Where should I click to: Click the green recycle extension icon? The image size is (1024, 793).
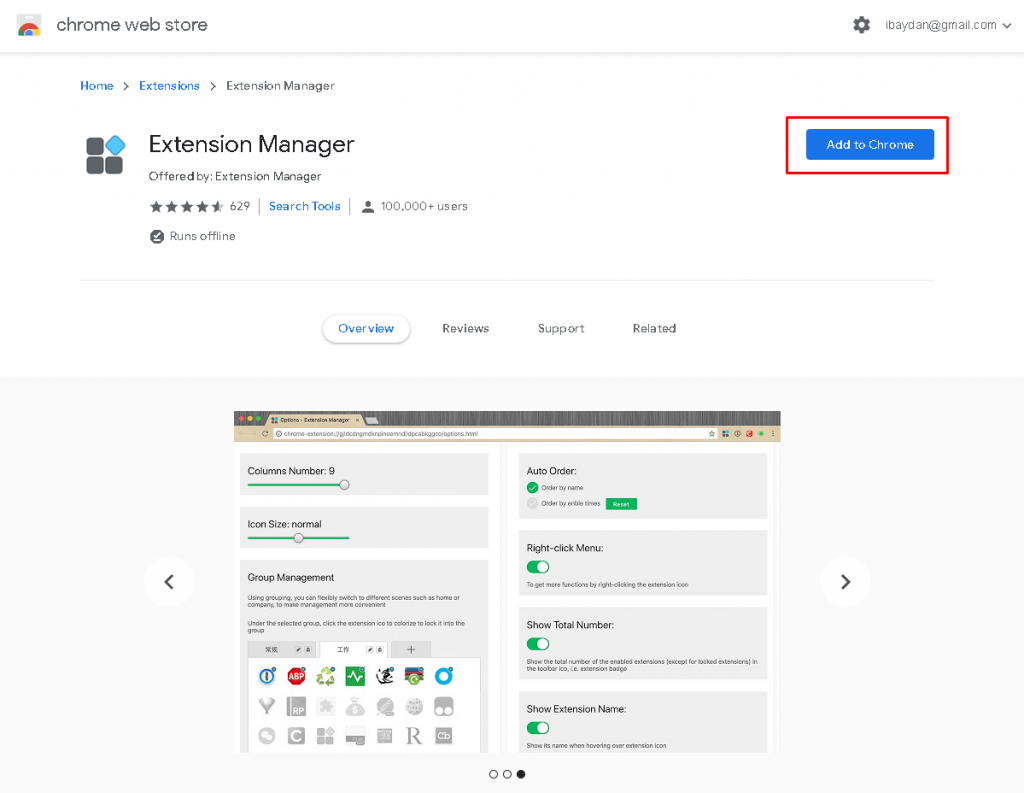(x=326, y=676)
